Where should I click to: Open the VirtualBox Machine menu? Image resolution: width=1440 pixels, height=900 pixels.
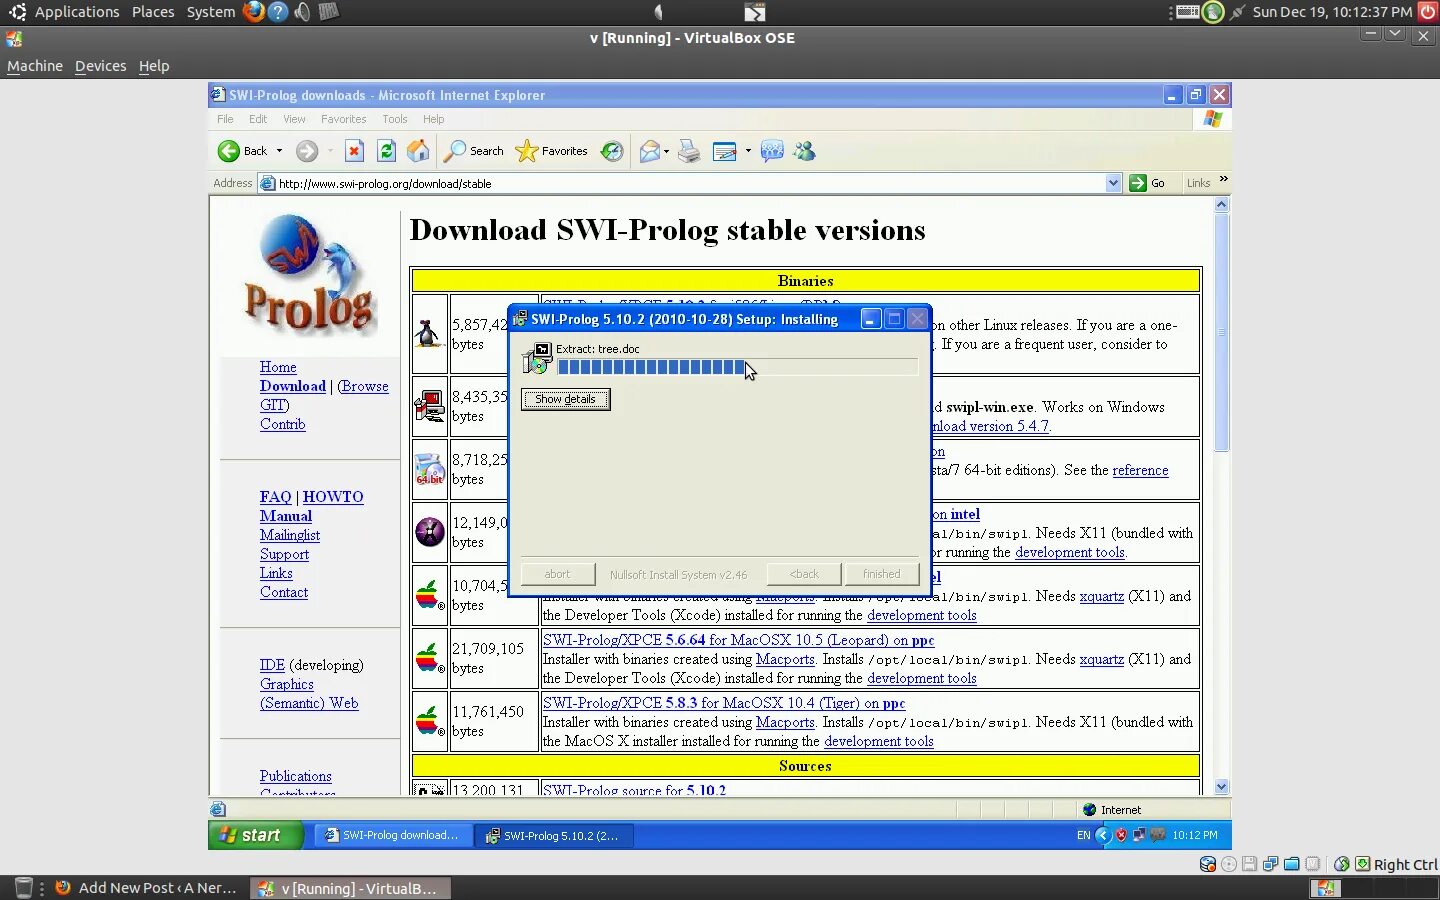click(x=35, y=66)
